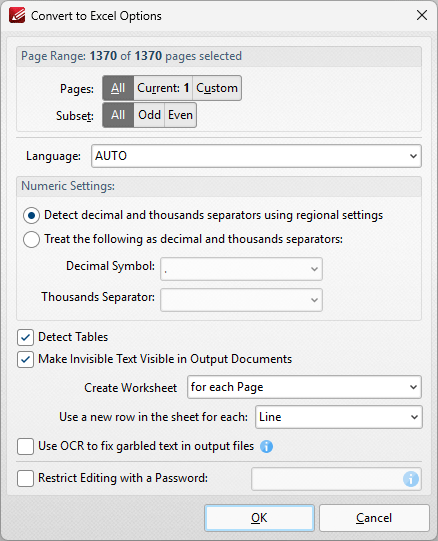Click the OK button
This screenshot has width=438, height=541.
tap(259, 518)
